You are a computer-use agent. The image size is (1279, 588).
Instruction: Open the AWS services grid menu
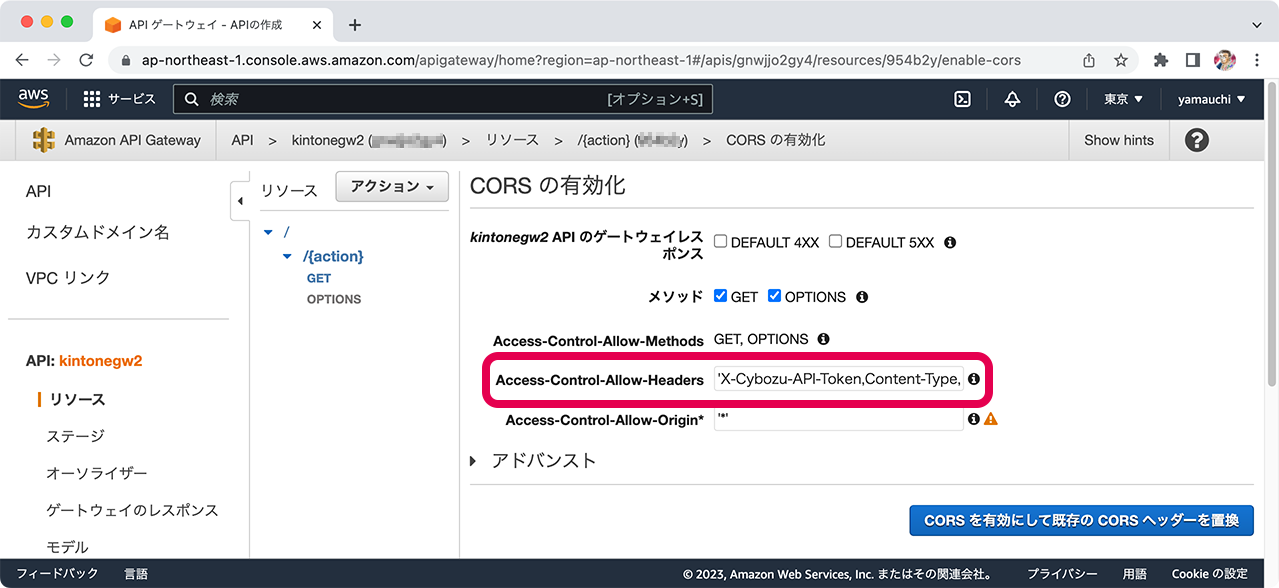[x=92, y=99]
